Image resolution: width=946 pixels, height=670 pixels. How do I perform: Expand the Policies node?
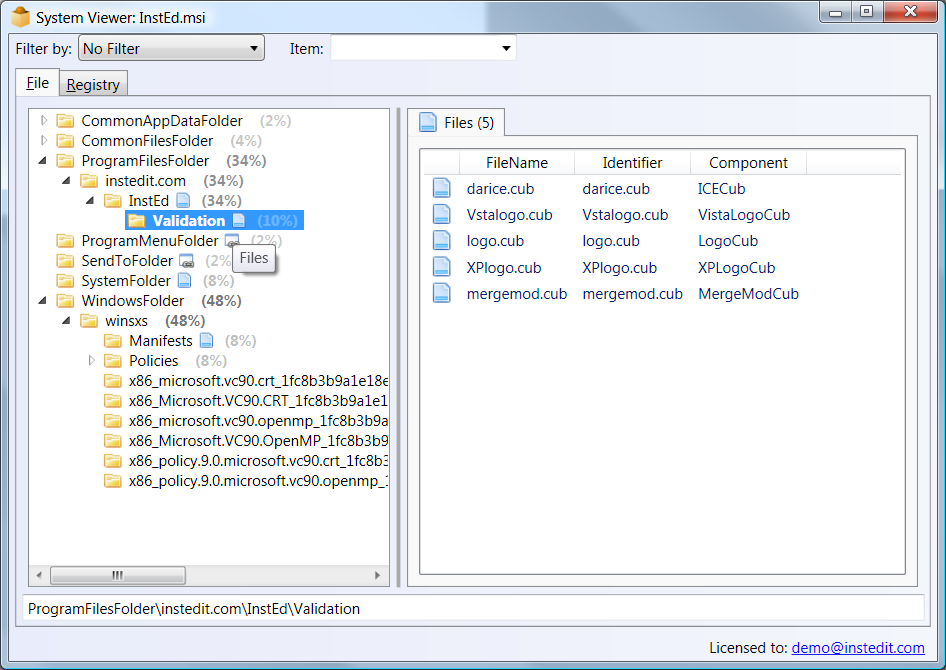[91, 361]
